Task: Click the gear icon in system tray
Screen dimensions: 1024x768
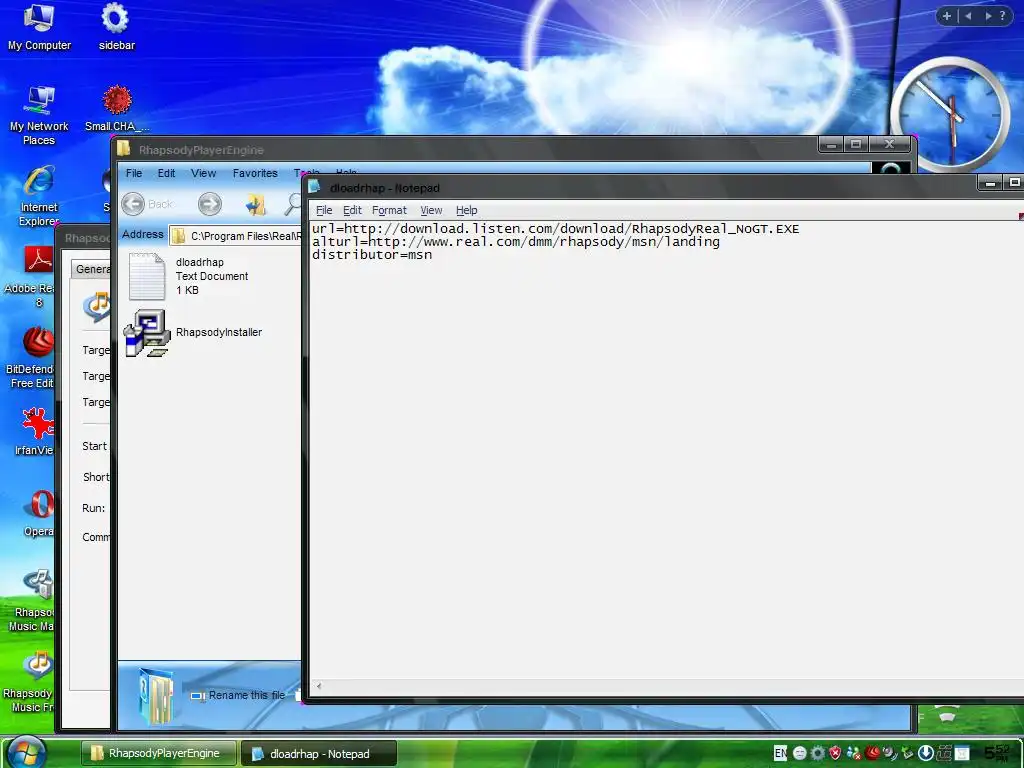Action: coord(818,753)
